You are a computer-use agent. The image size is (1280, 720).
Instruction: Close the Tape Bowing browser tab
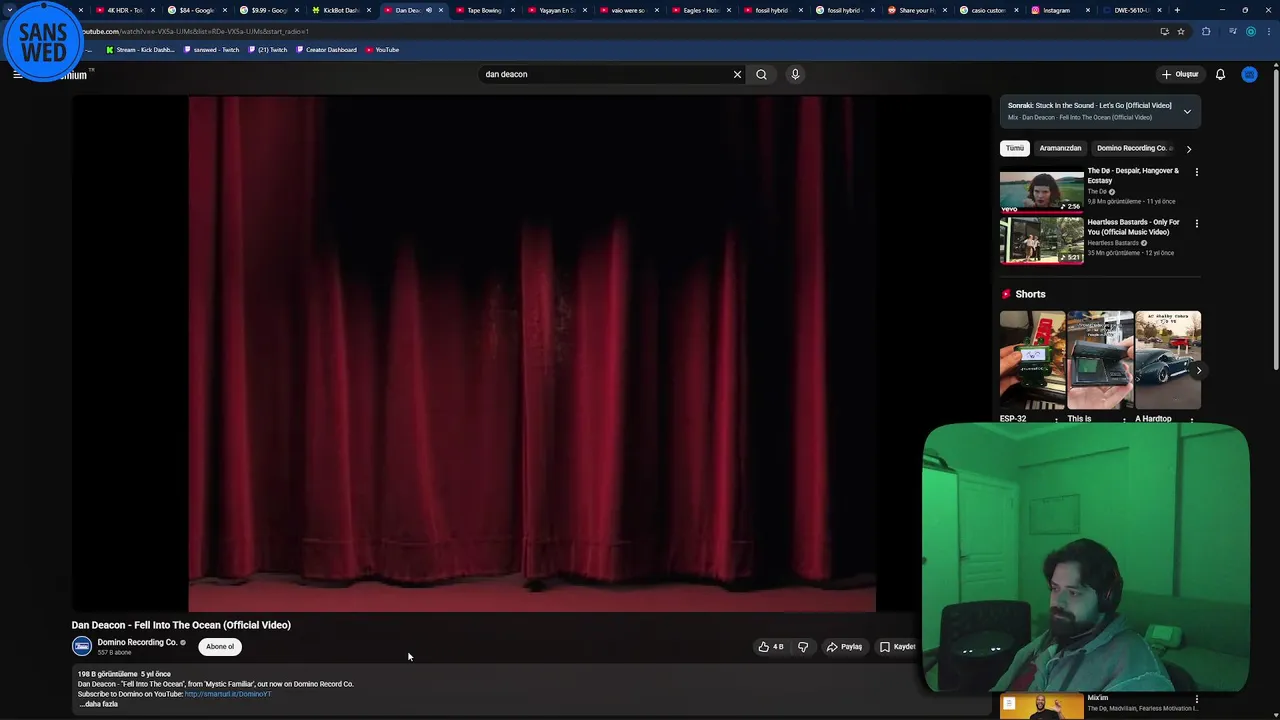(x=512, y=10)
